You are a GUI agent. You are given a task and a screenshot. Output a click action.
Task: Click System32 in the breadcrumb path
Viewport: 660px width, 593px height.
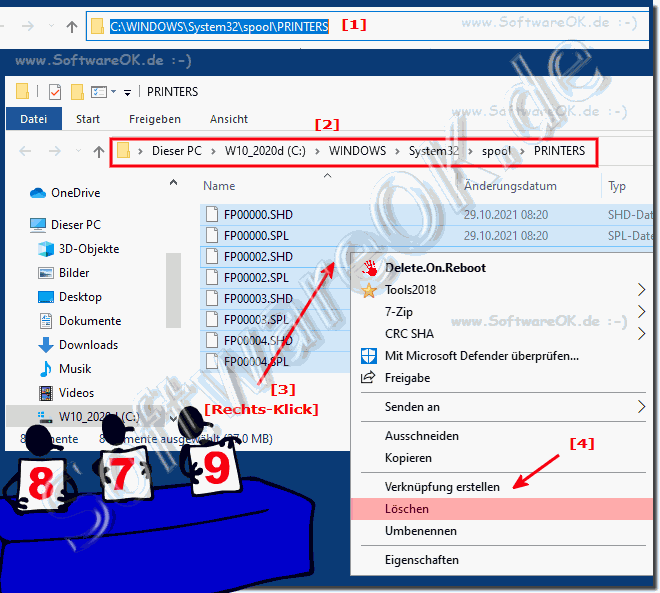434,151
